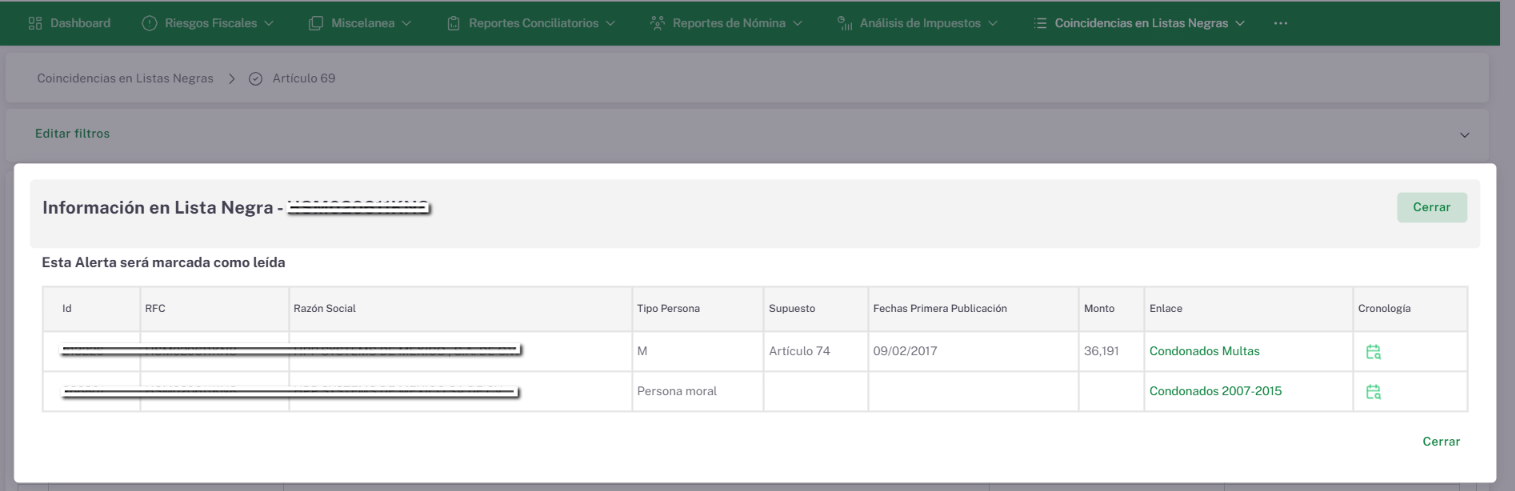The image size is (1515, 491).
Task: Open chronology icon for Condonados 2007-2015 row
Action: click(x=1373, y=392)
